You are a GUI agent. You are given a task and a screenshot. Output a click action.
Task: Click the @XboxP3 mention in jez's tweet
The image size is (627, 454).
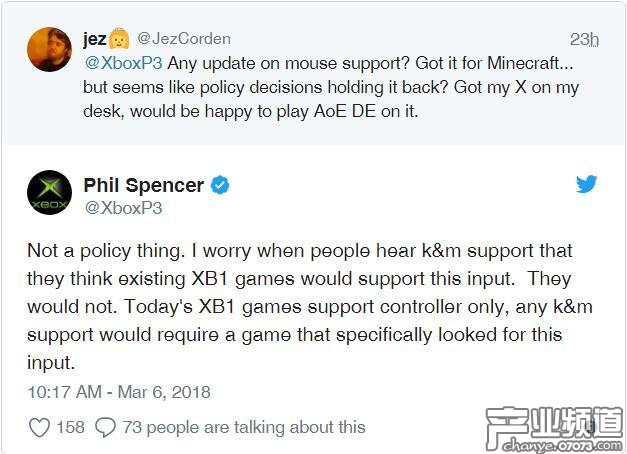coord(121,63)
